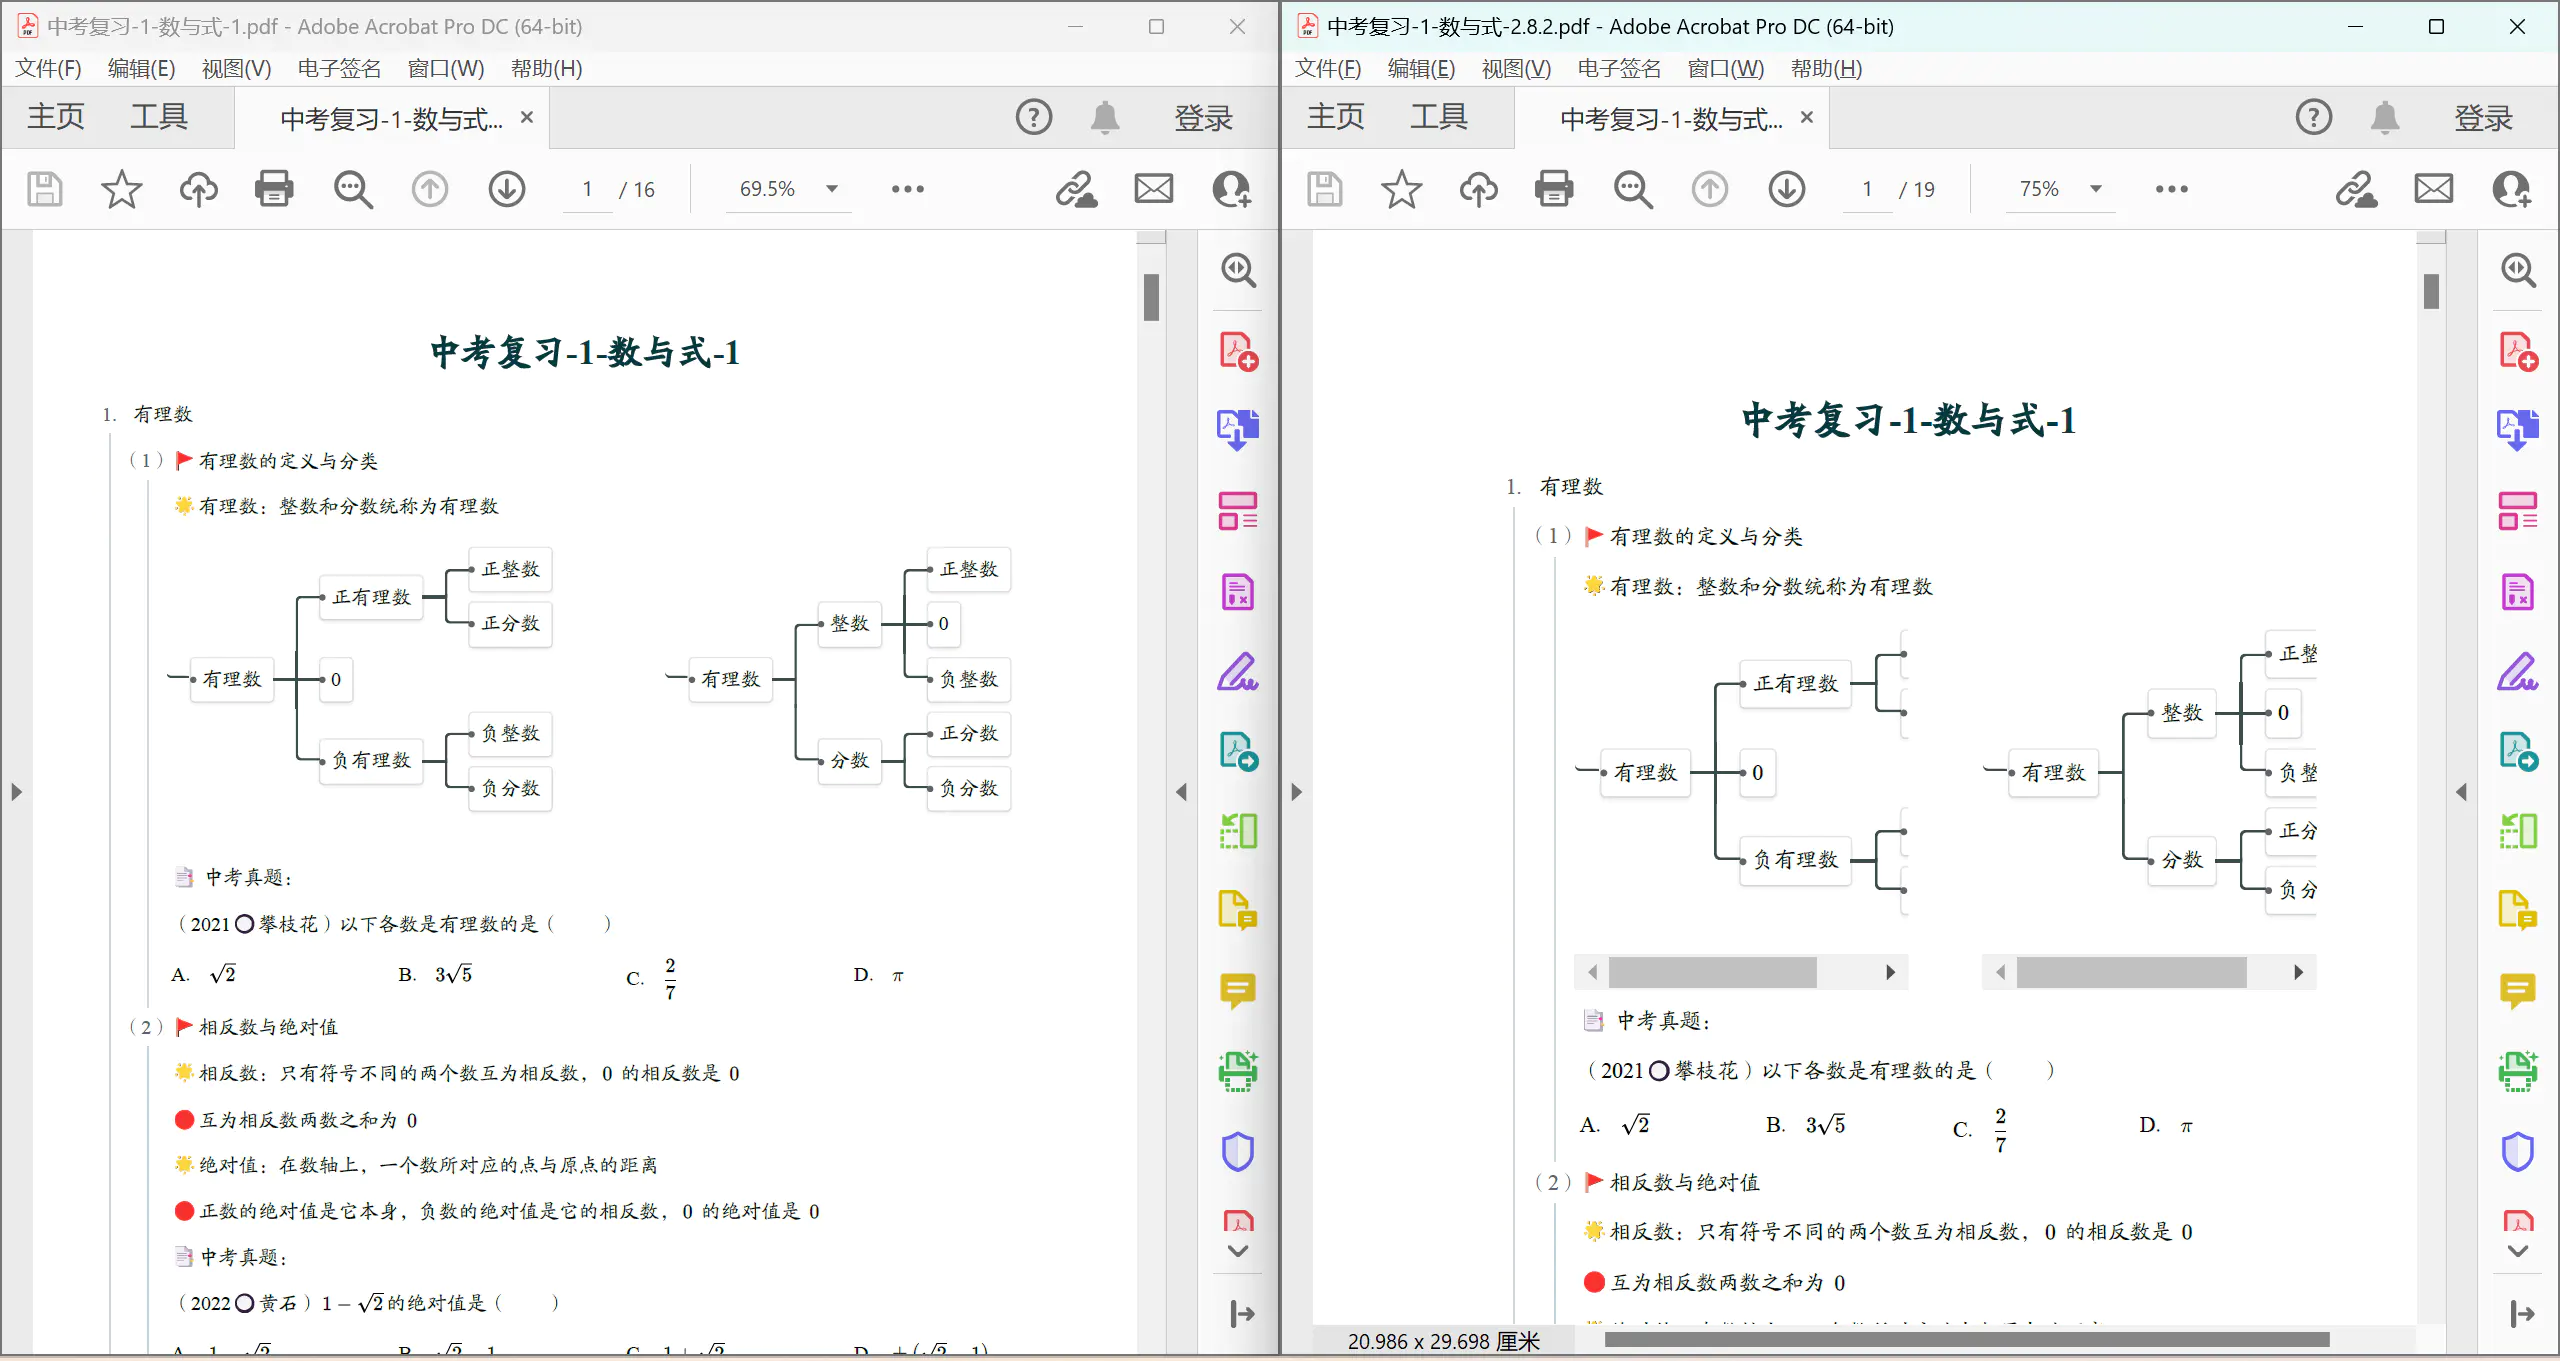This screenshot has height=1361, width=2560.
Task: Open Protect shield tool in right sidebar
Action: pyautogui.click(x=2517, y=1151)
